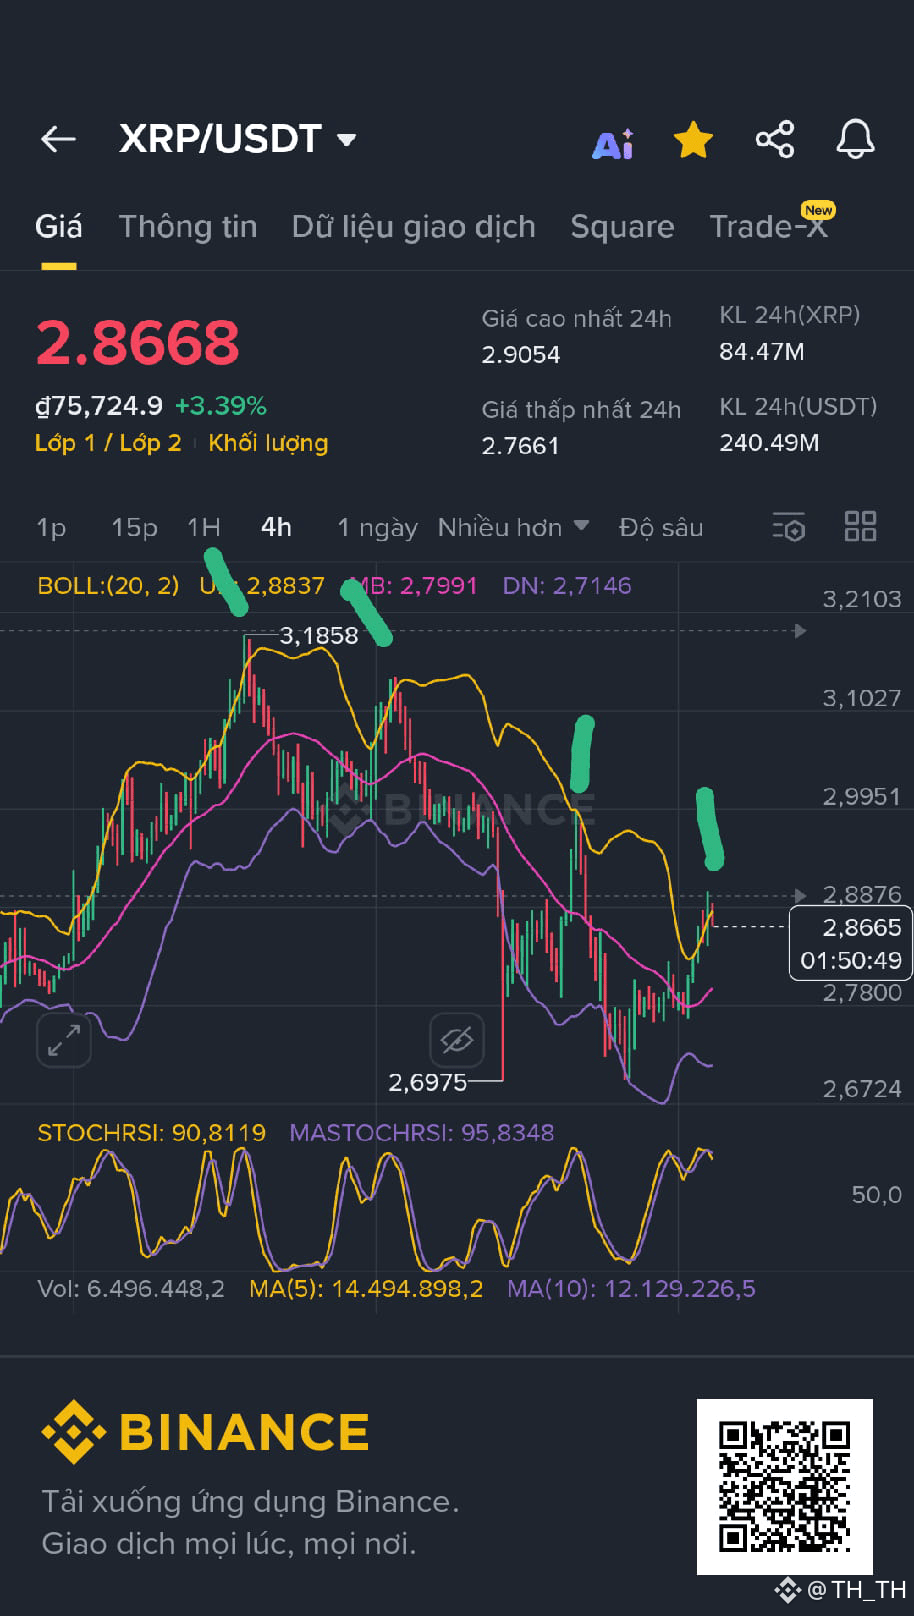Tap the Binance QR code
The image size is (914, 1616).
tap(785, 1486)
